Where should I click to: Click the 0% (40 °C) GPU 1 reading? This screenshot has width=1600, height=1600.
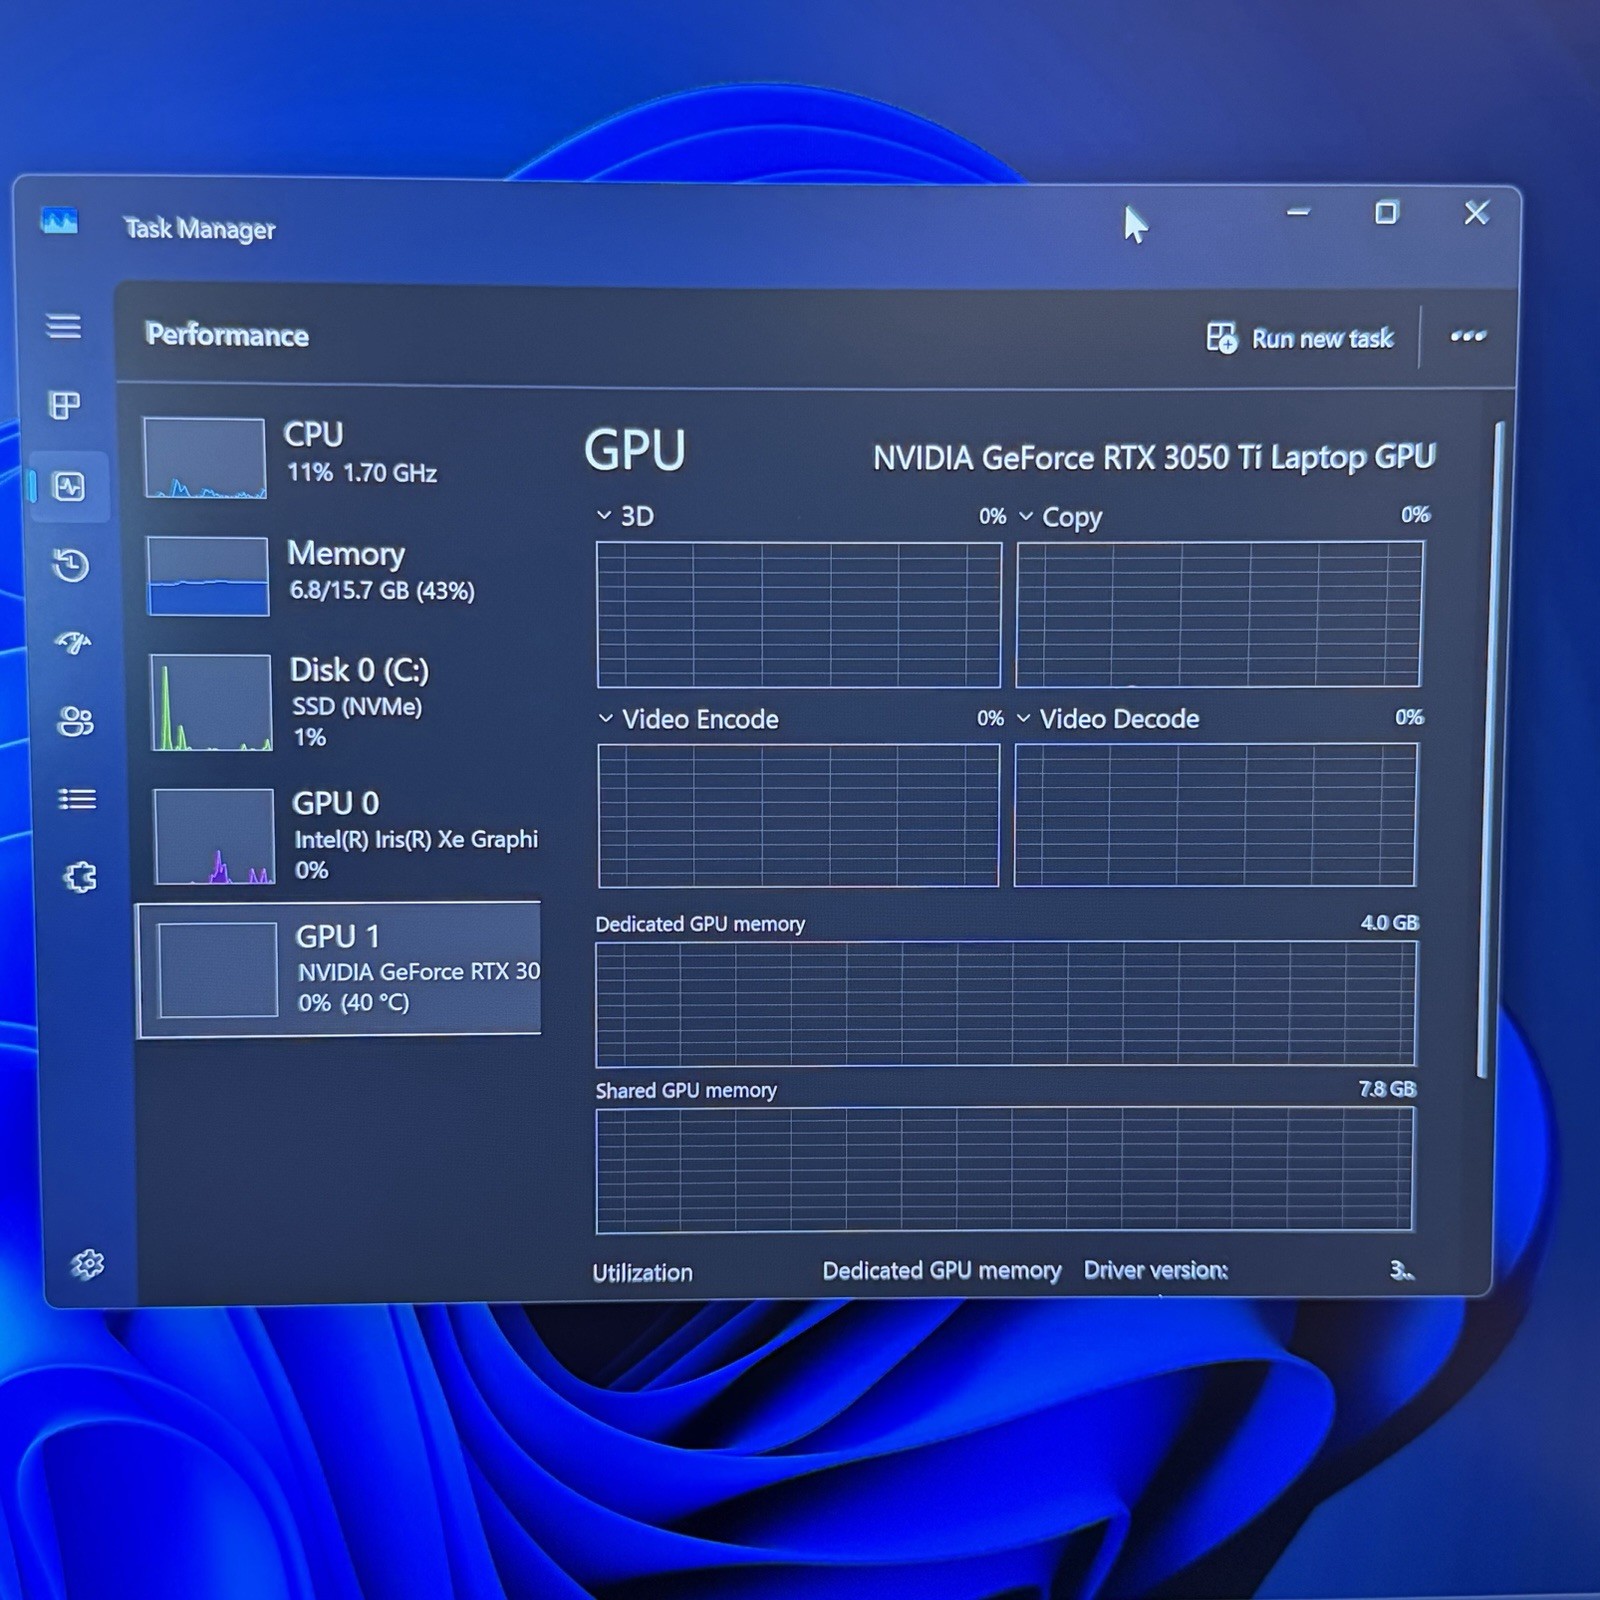click(354, 1003)
